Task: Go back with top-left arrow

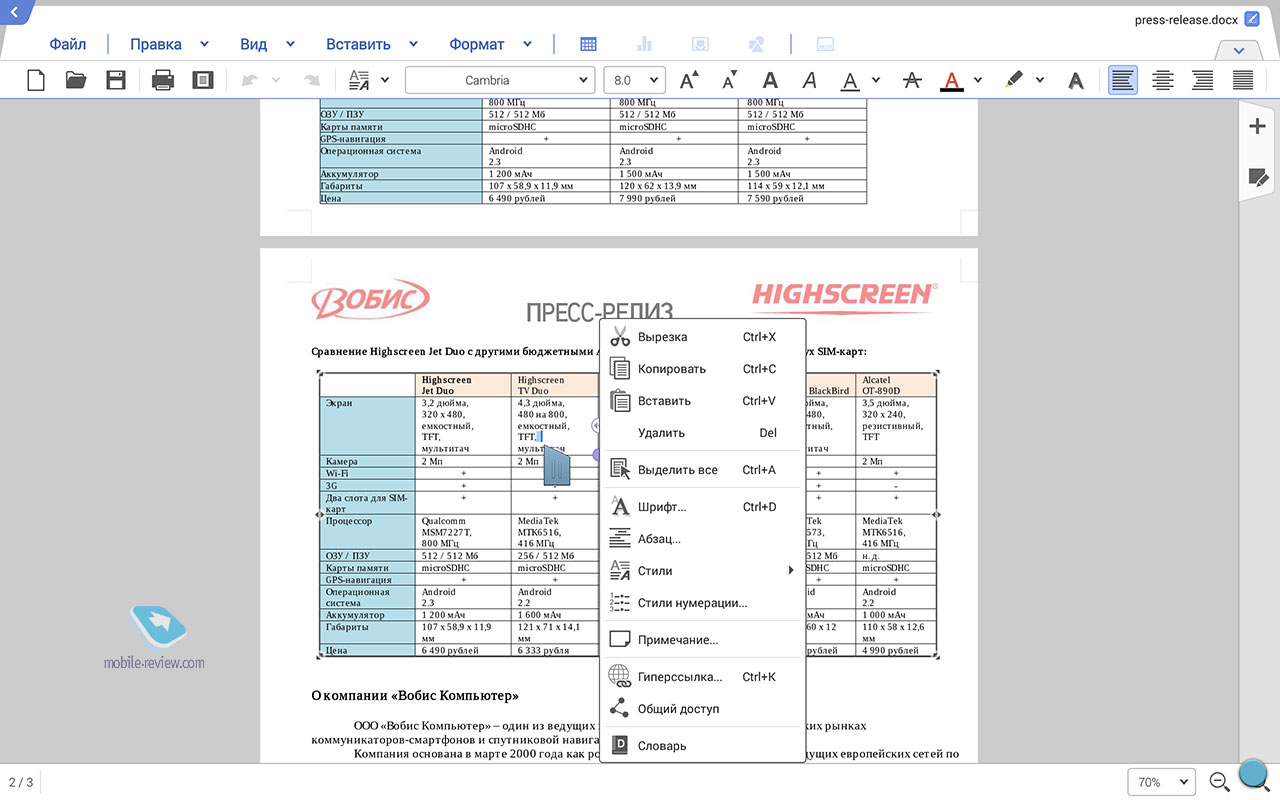Action: point(14,11)
